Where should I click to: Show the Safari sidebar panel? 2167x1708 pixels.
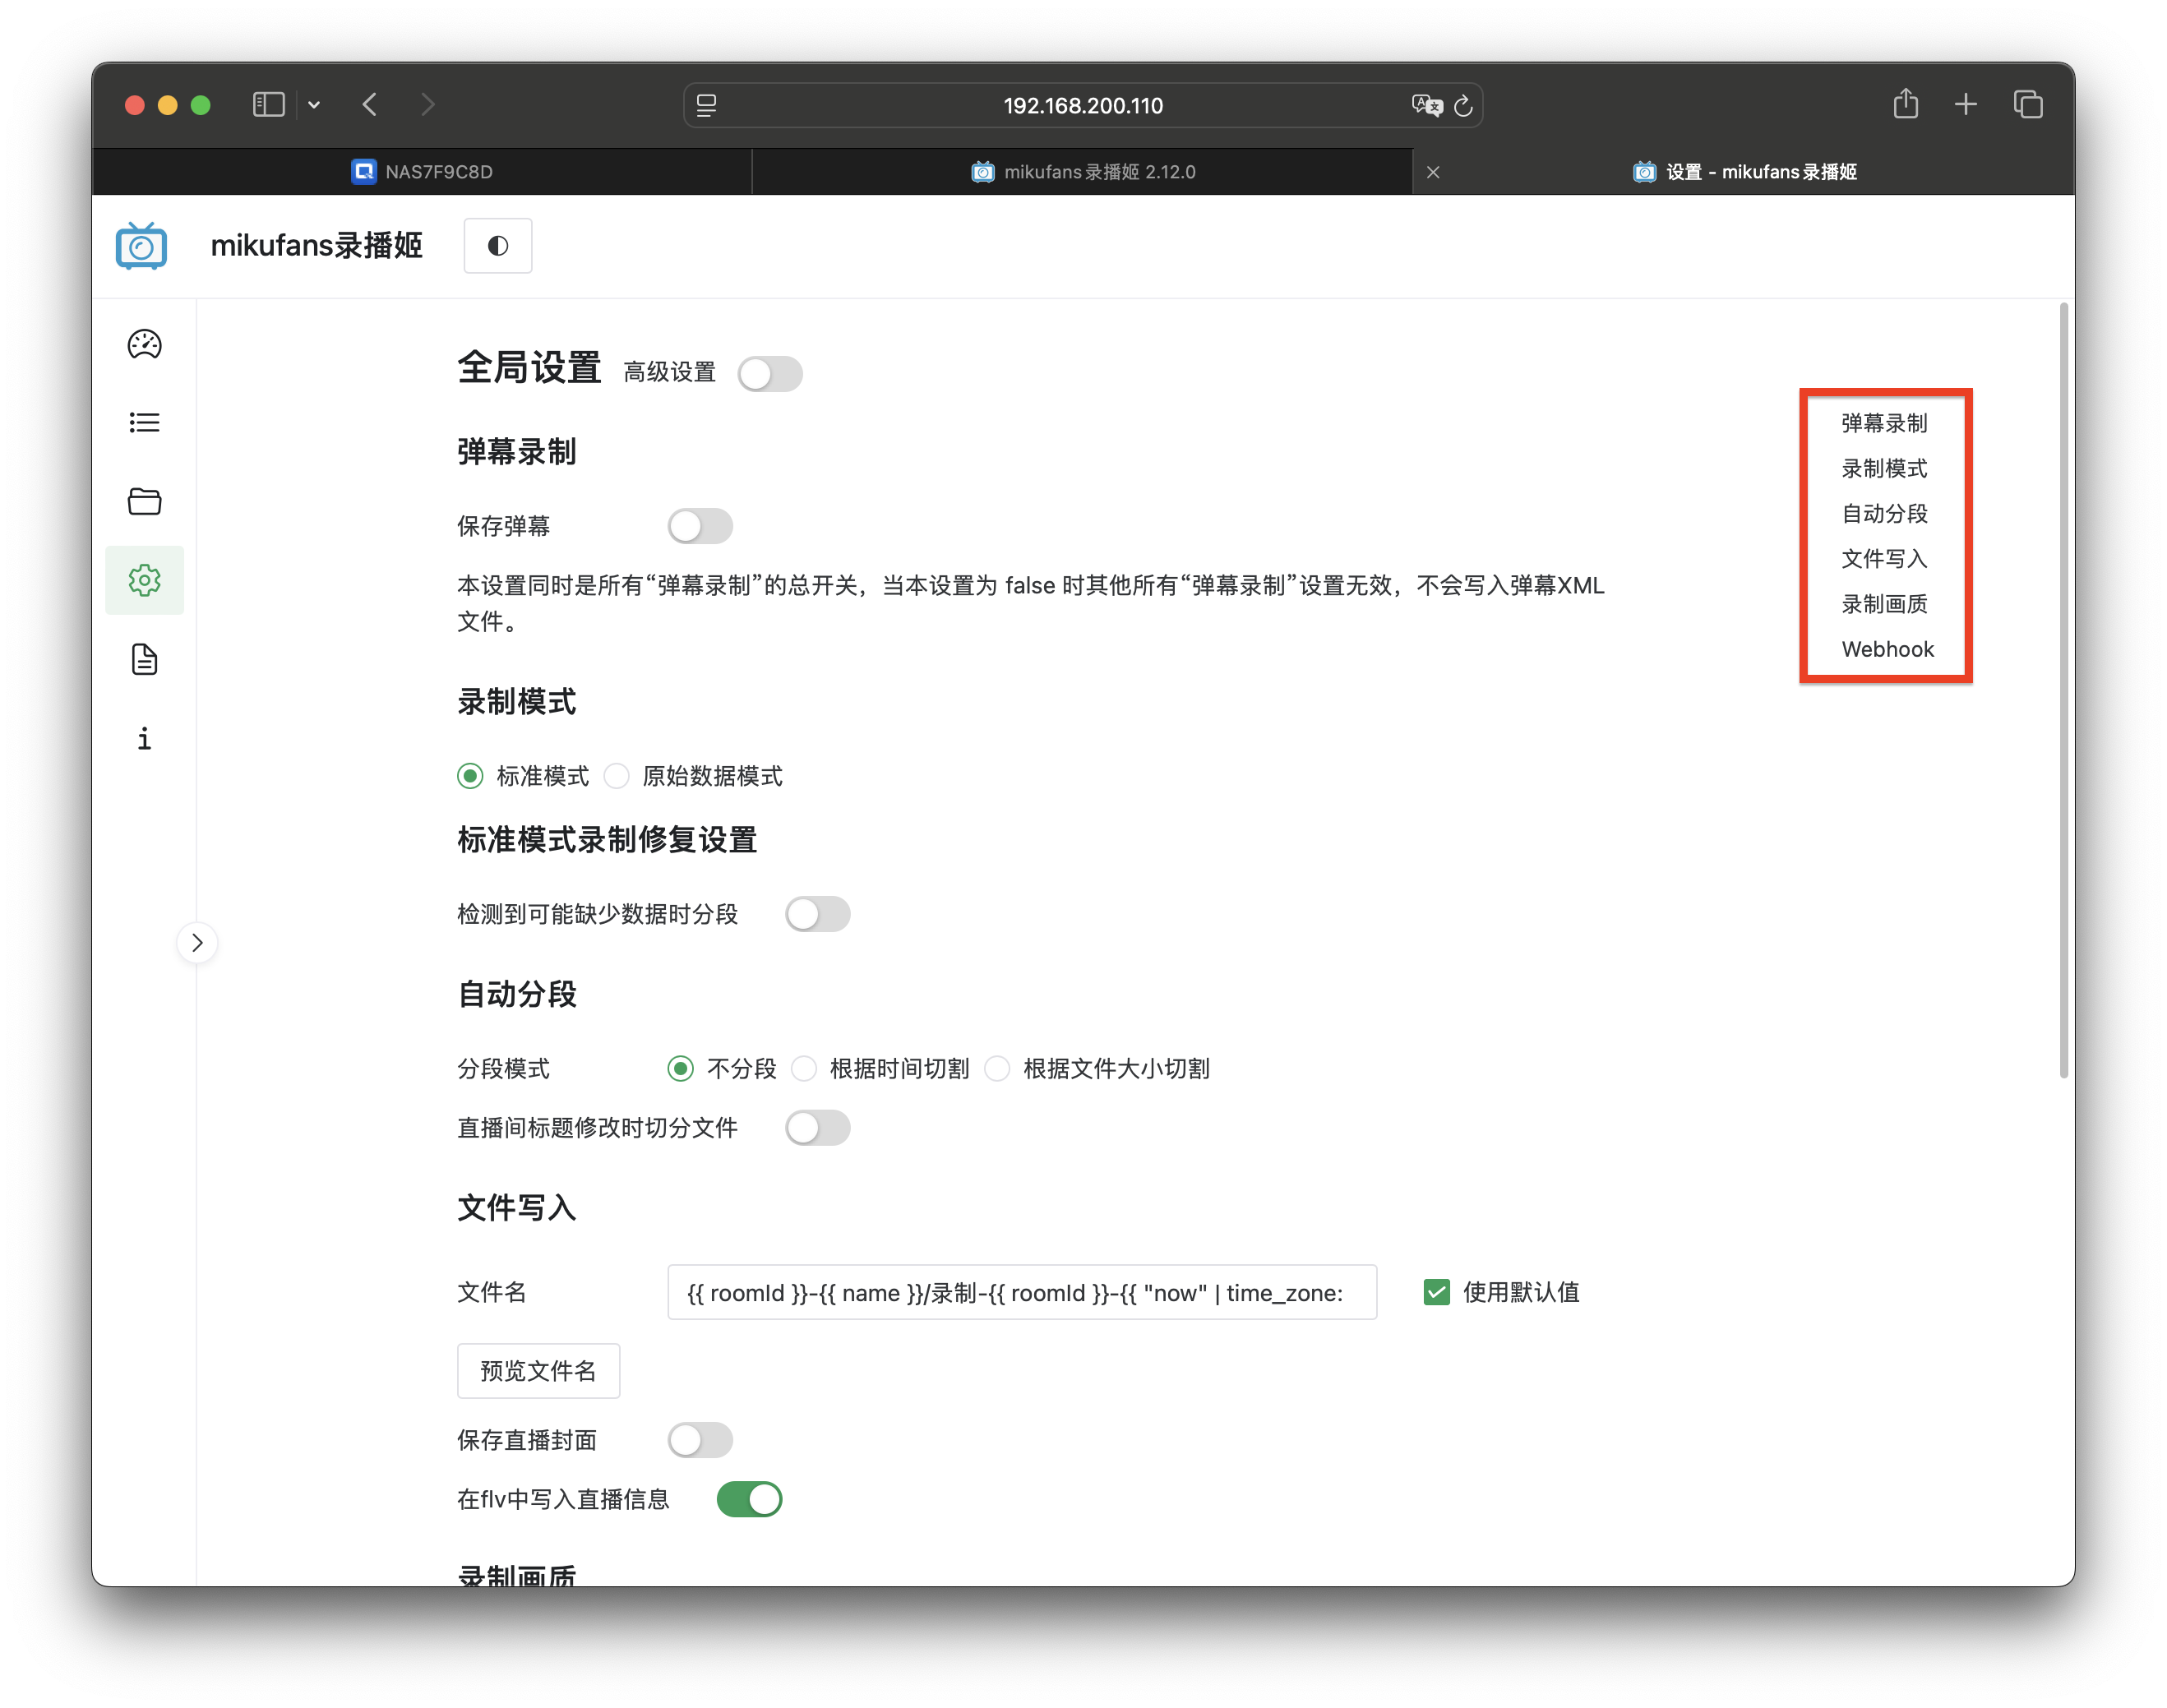tap(268, 104)
